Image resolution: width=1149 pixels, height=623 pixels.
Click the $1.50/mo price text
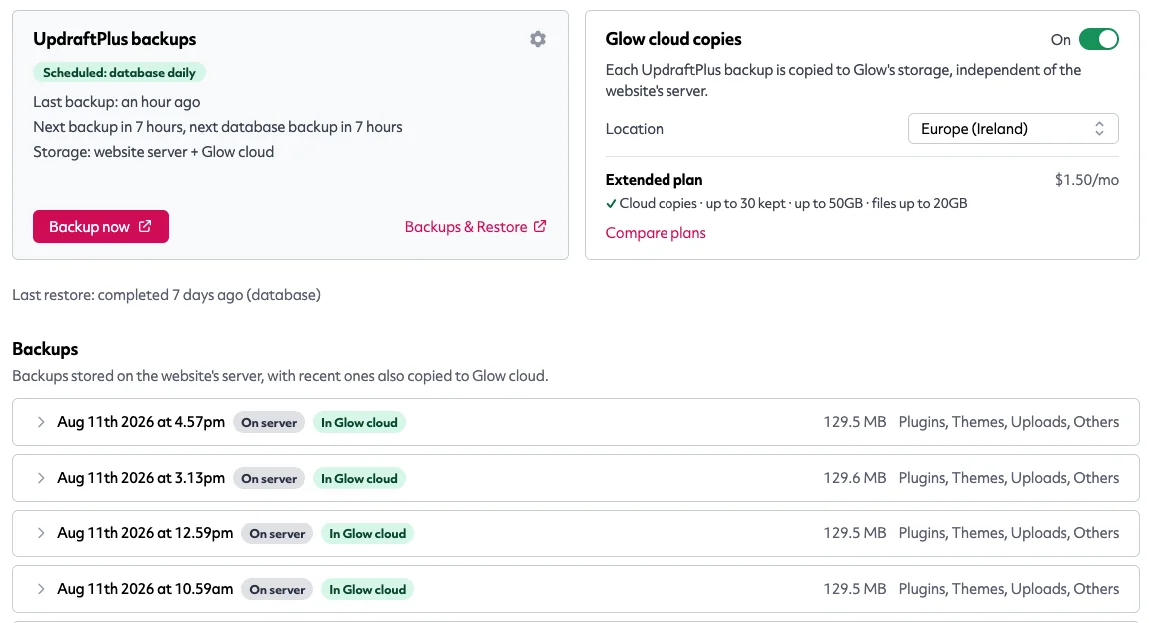pyautogui.click(x=1087, y=180)
